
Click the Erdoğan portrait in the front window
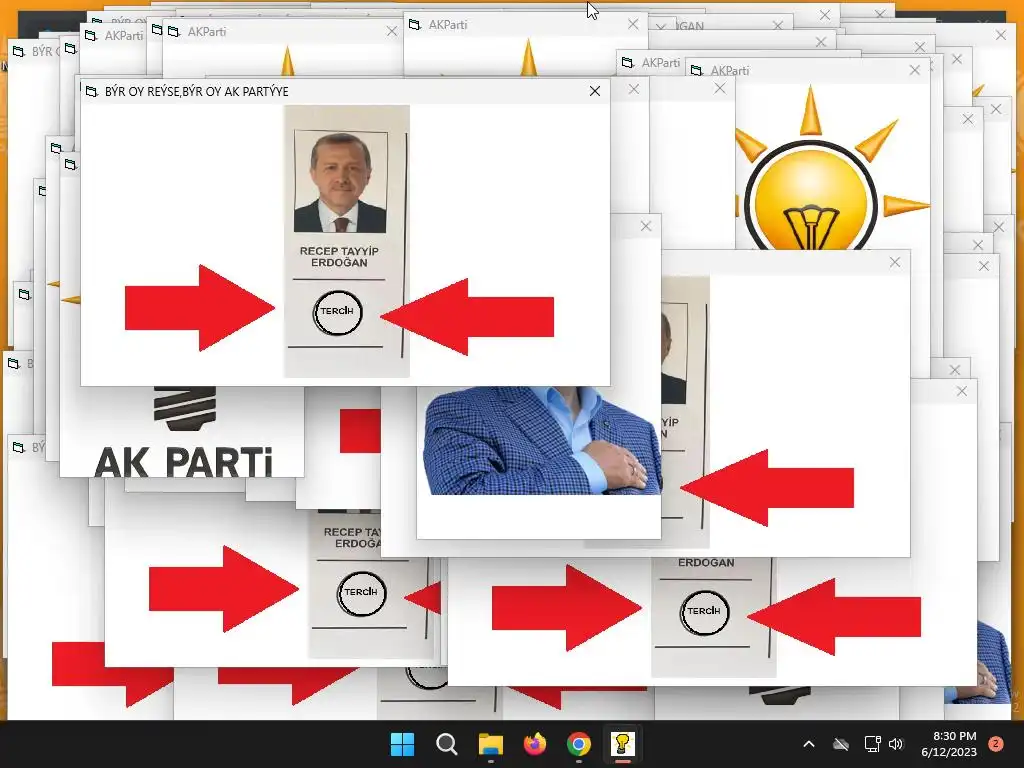pos(340,182)
